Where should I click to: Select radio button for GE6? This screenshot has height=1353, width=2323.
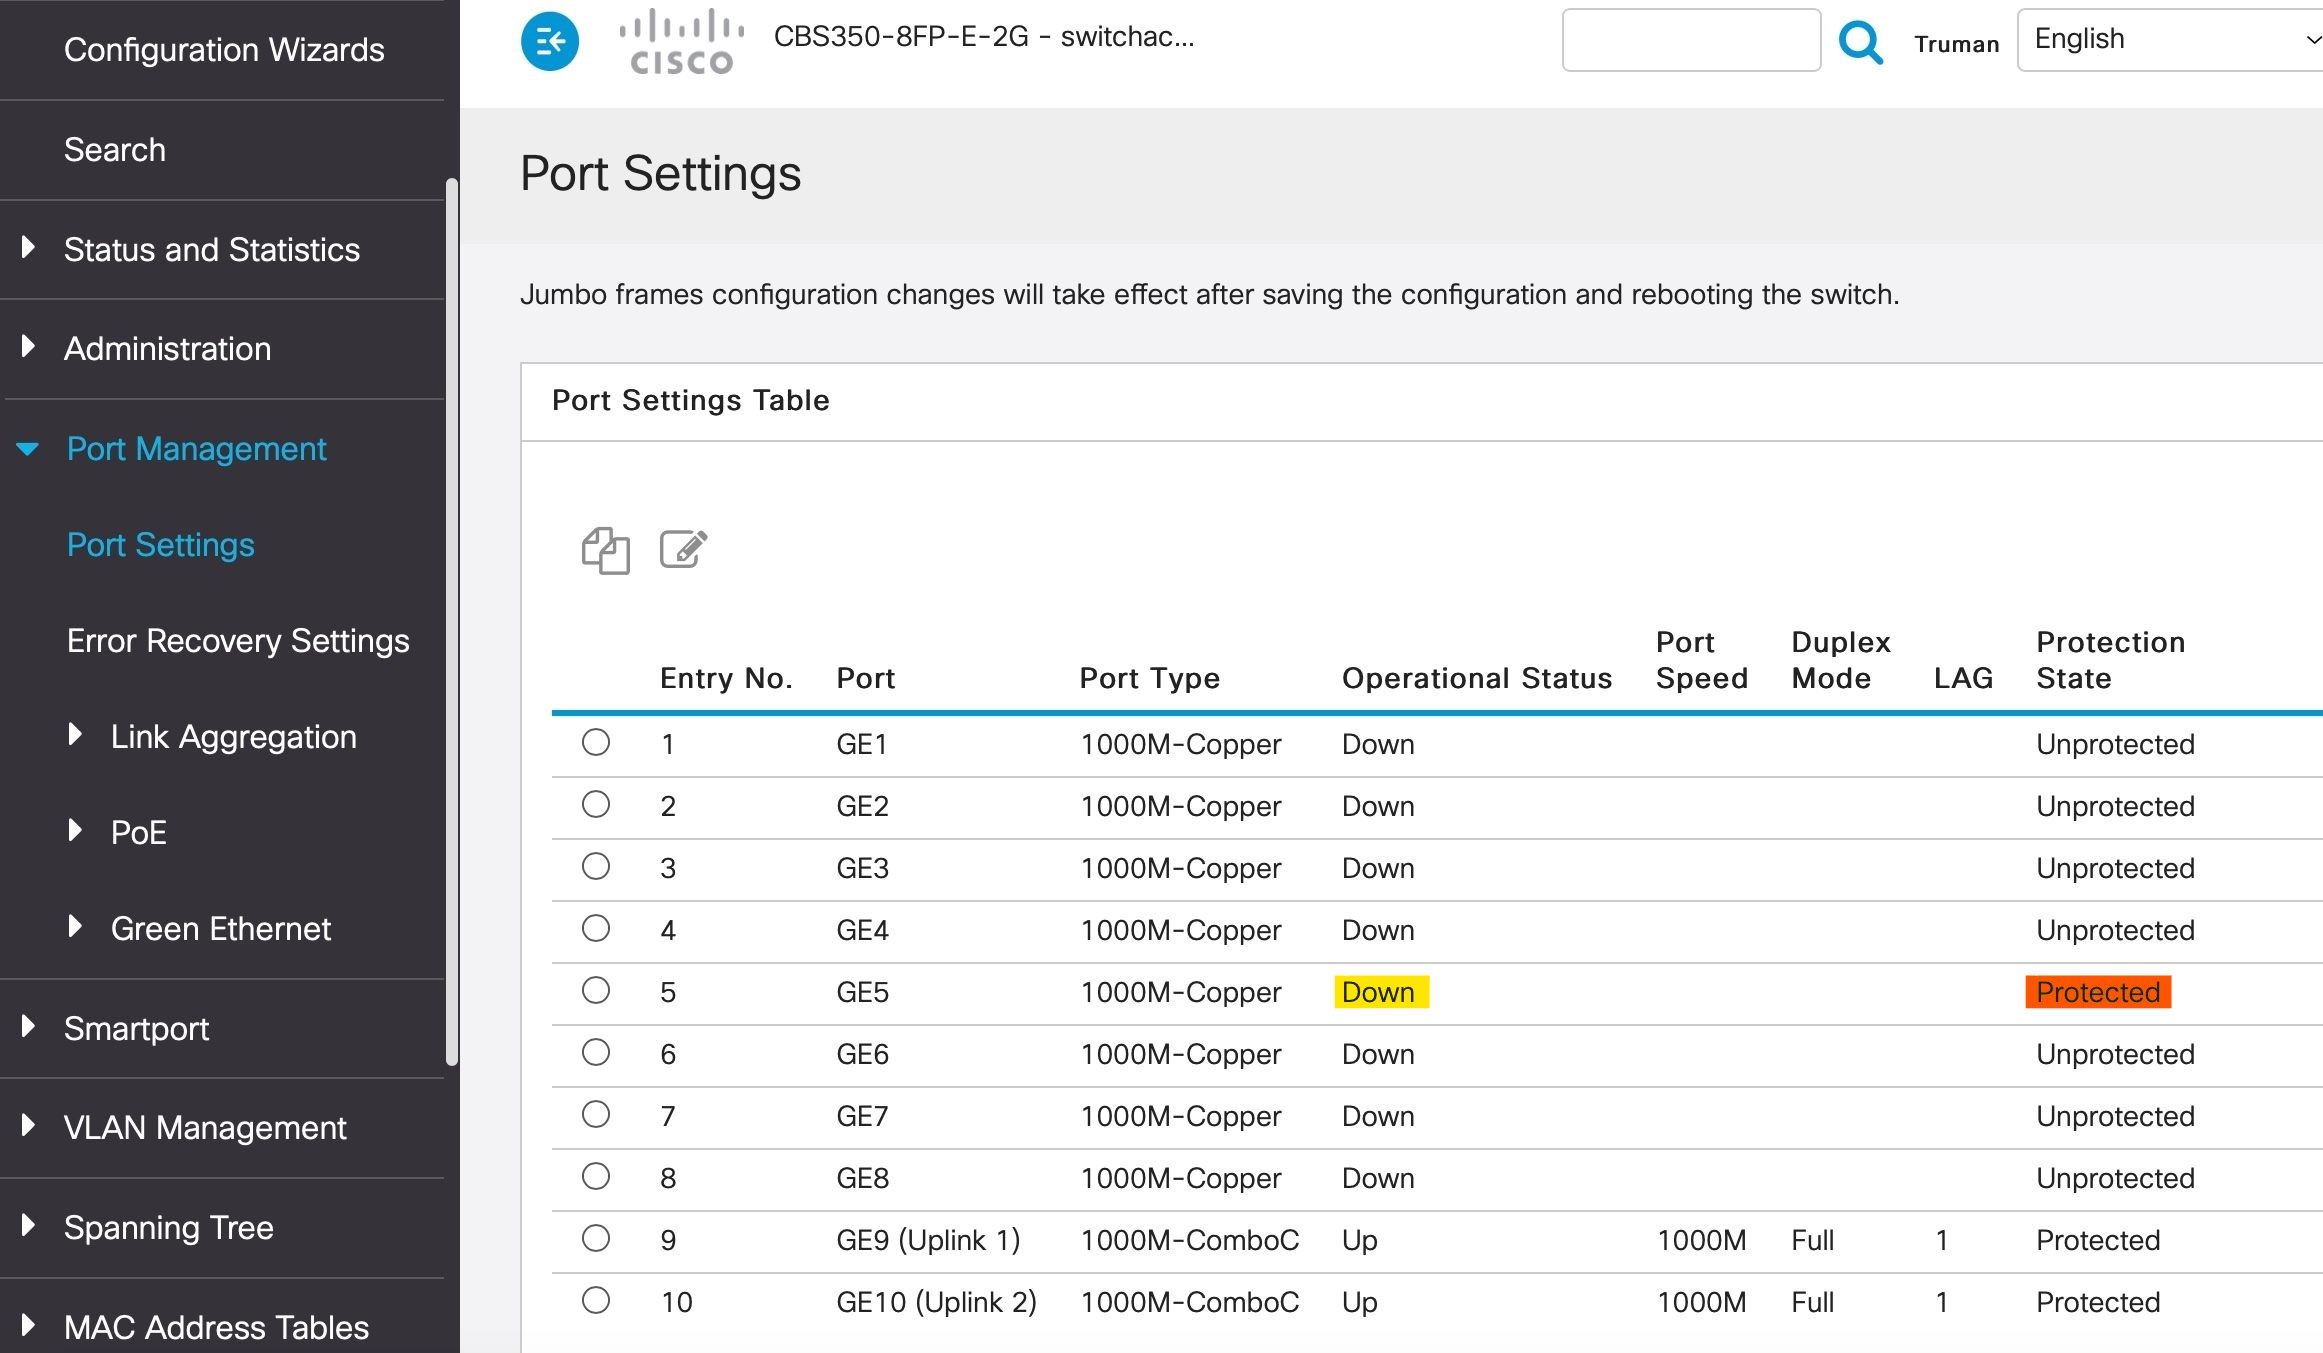[596, 1052]
